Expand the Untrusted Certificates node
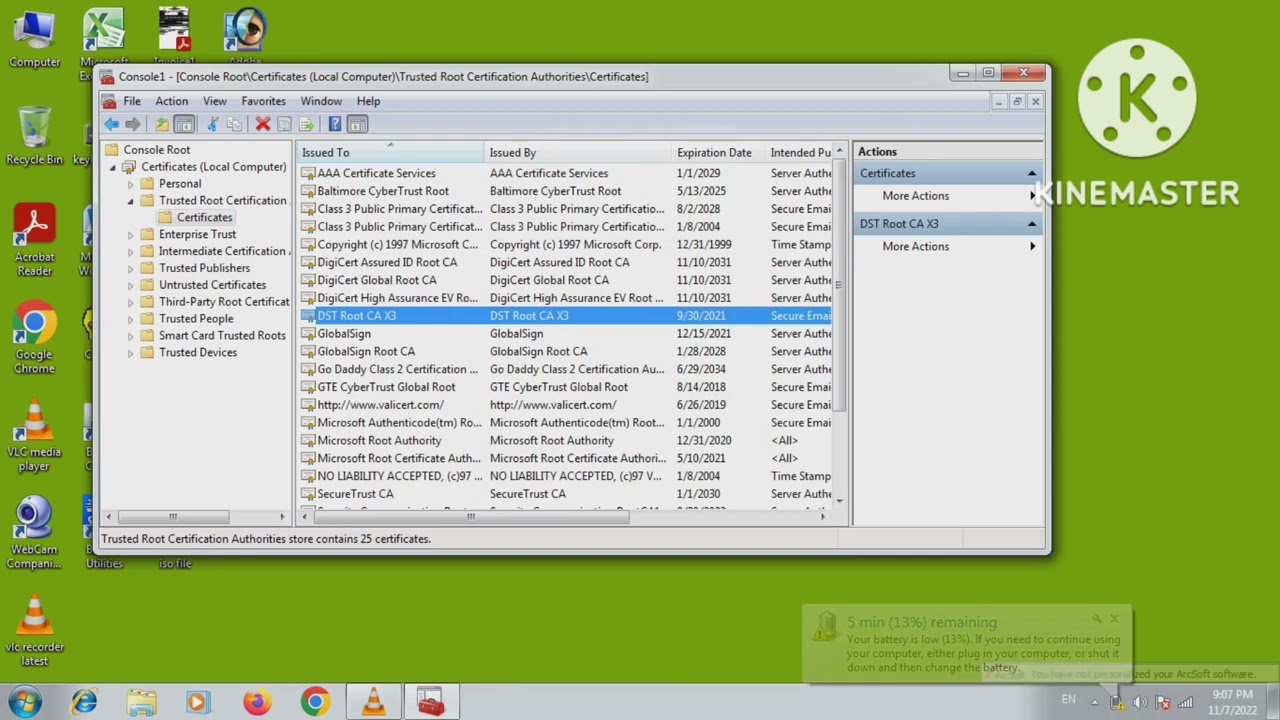The width and height of the screenshot is (1280, 720). 130,285
